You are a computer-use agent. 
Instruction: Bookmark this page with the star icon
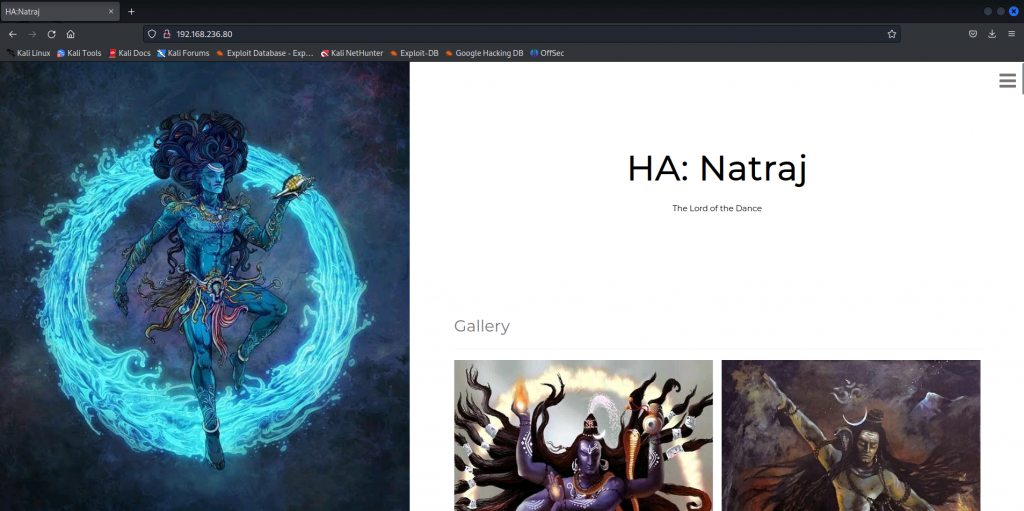pyautogui.click(x=891, y=34)
